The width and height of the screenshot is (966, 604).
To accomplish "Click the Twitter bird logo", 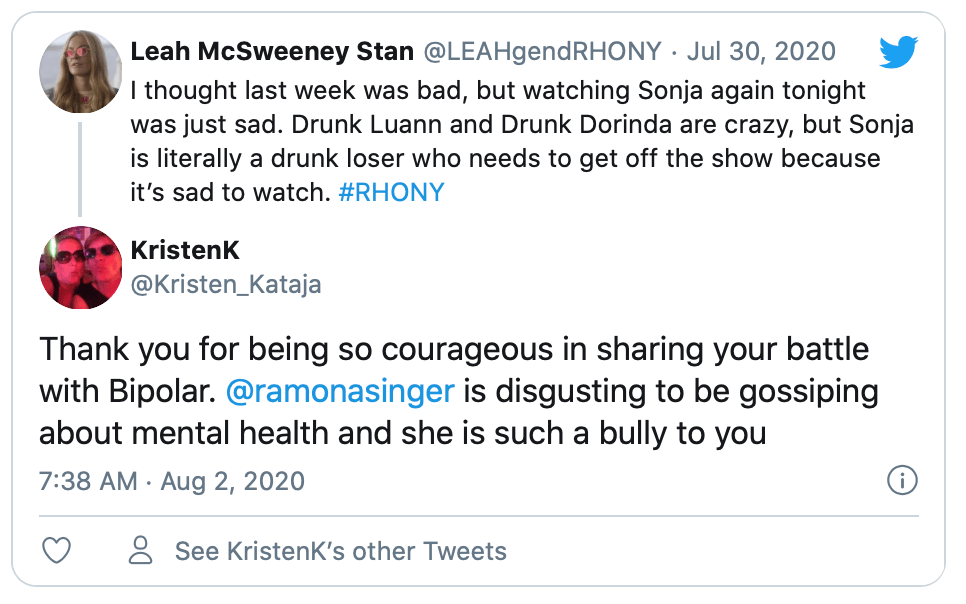I will [x=898, y=51].
